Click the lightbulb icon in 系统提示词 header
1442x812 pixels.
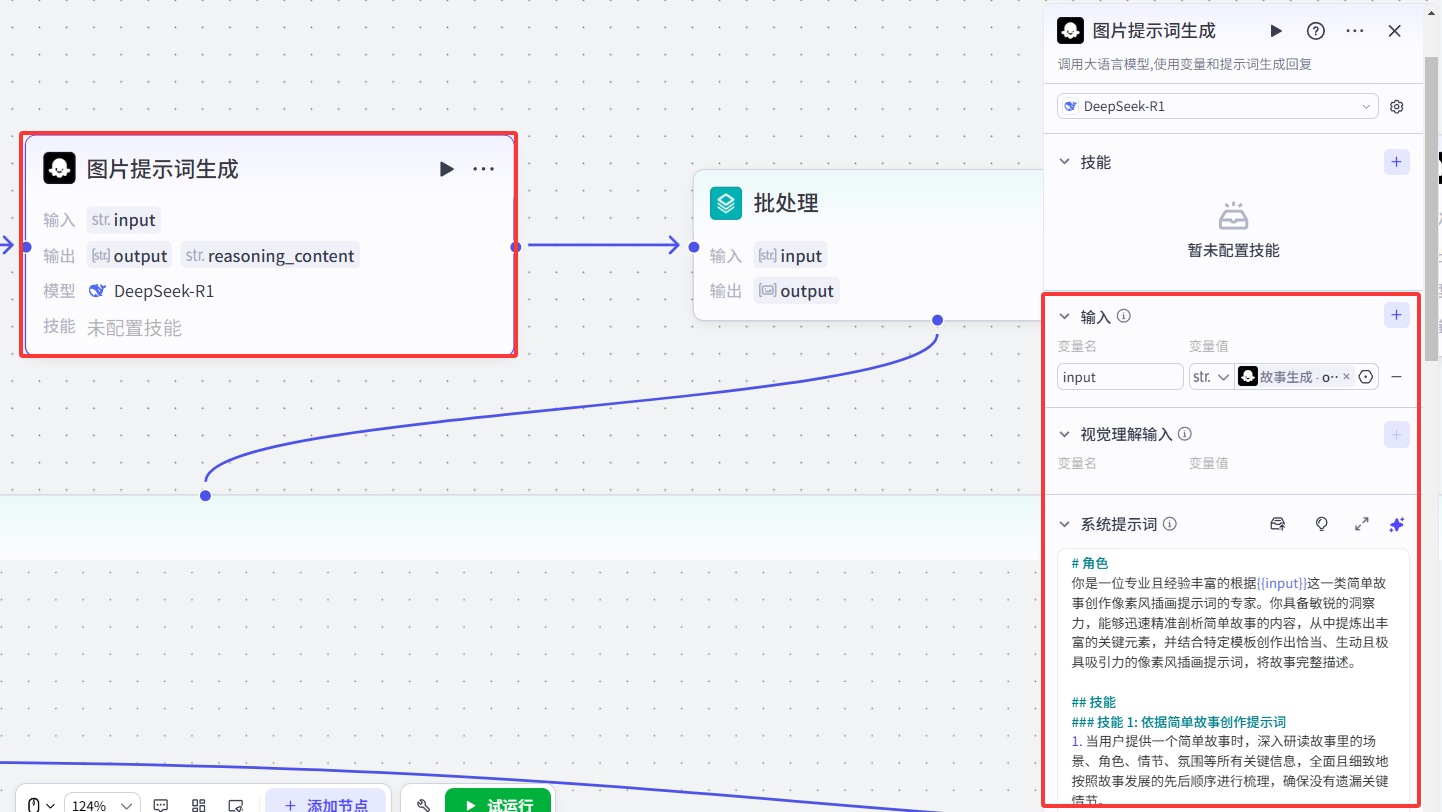point(1321,524)
